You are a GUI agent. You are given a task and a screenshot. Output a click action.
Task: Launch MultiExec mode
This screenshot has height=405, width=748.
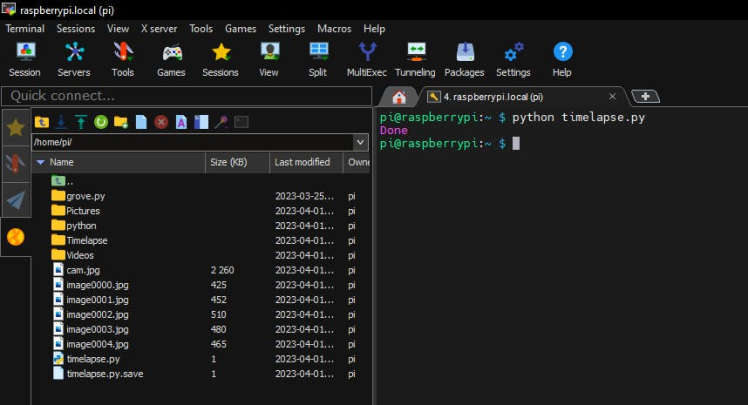coord(367,58)
